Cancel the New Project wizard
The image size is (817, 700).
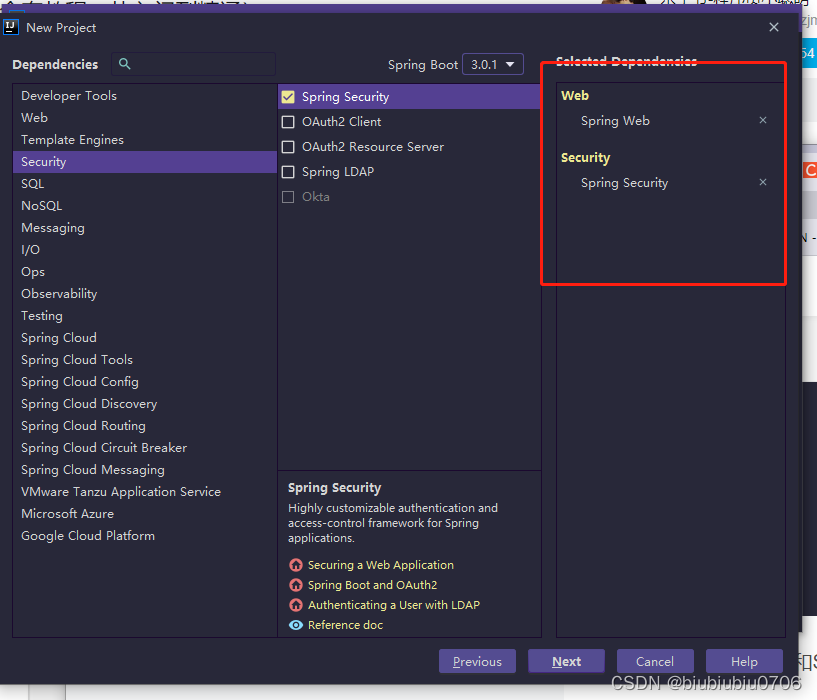[655, 661]
